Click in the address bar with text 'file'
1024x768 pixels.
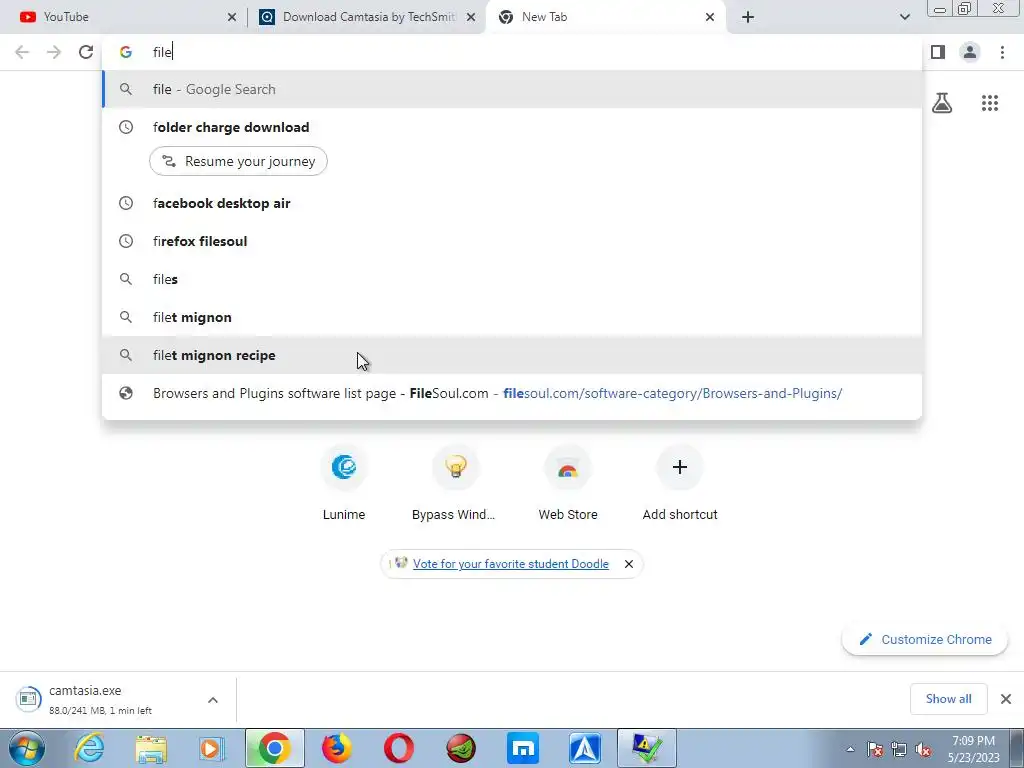click(x=512, y=52)
